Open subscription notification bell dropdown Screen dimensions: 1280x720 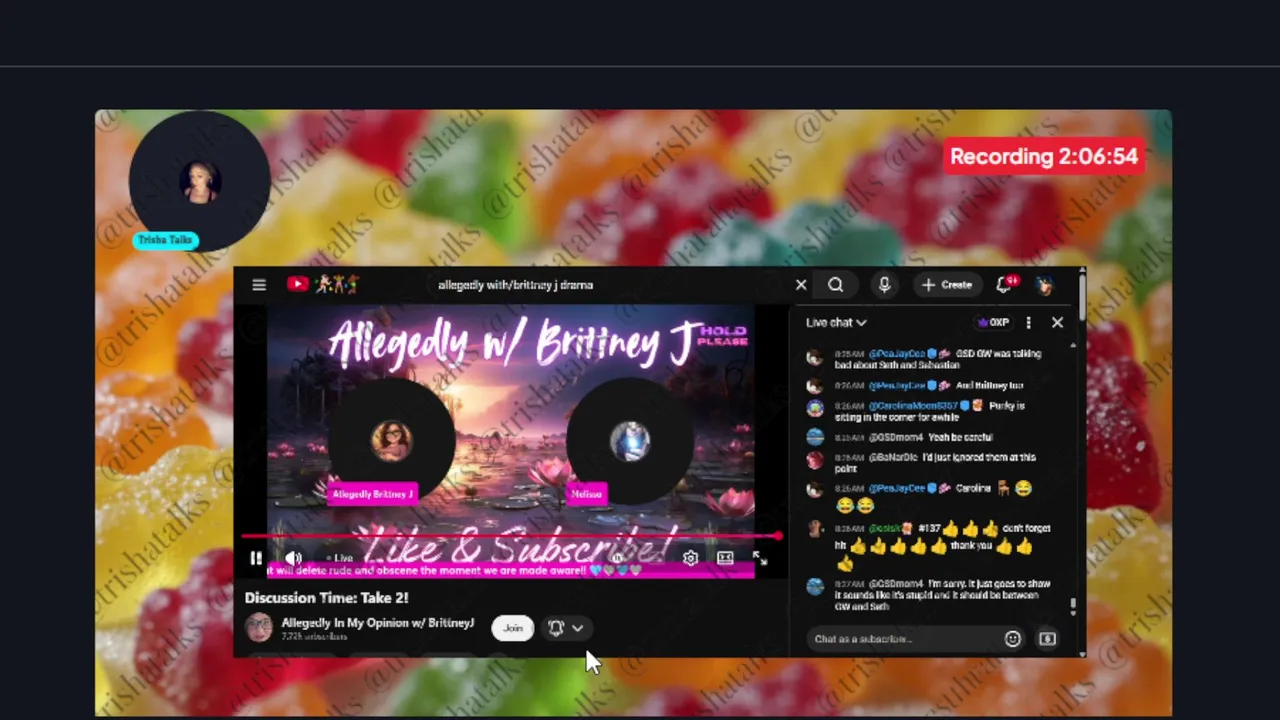[565, 628]
